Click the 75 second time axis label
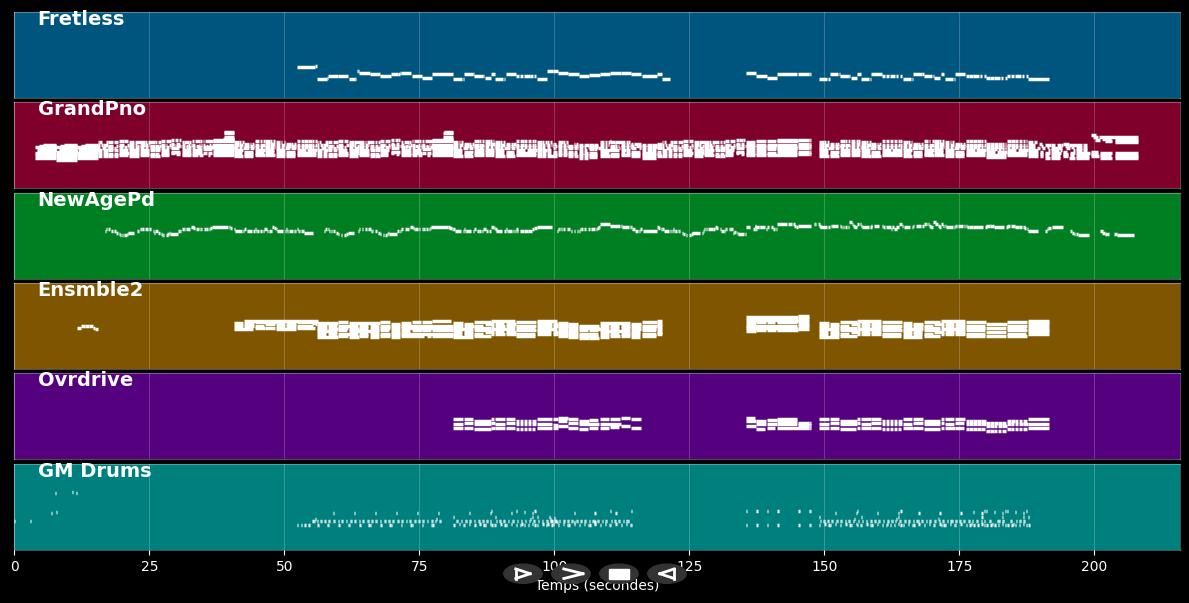The width and height of the screenshot is (1189, 603). [419, 566]
